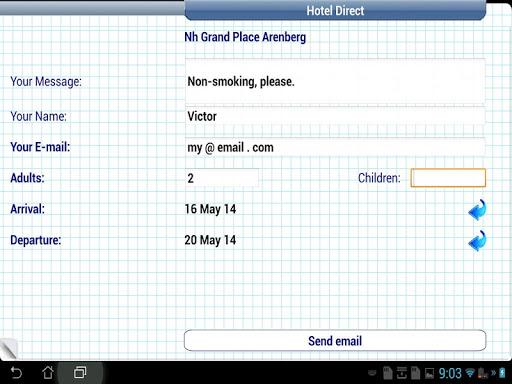Tap the 16 May 14 arrival date

coord(210,209)
